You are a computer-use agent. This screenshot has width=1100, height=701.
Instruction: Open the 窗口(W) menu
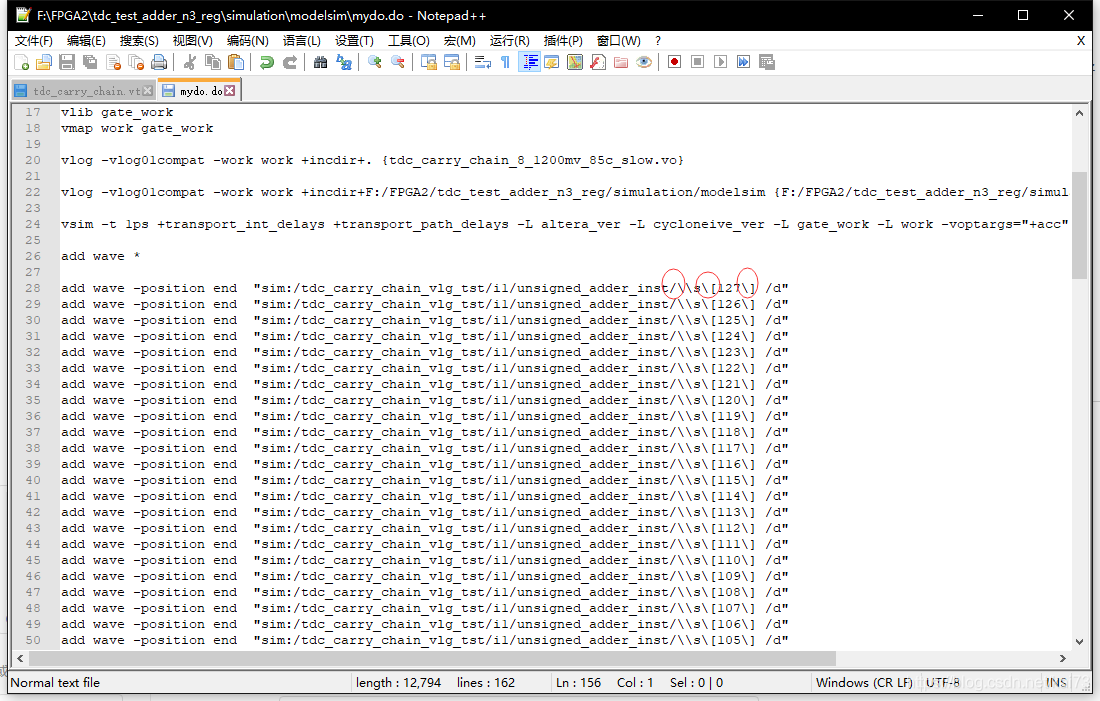[x=619, y=41]
